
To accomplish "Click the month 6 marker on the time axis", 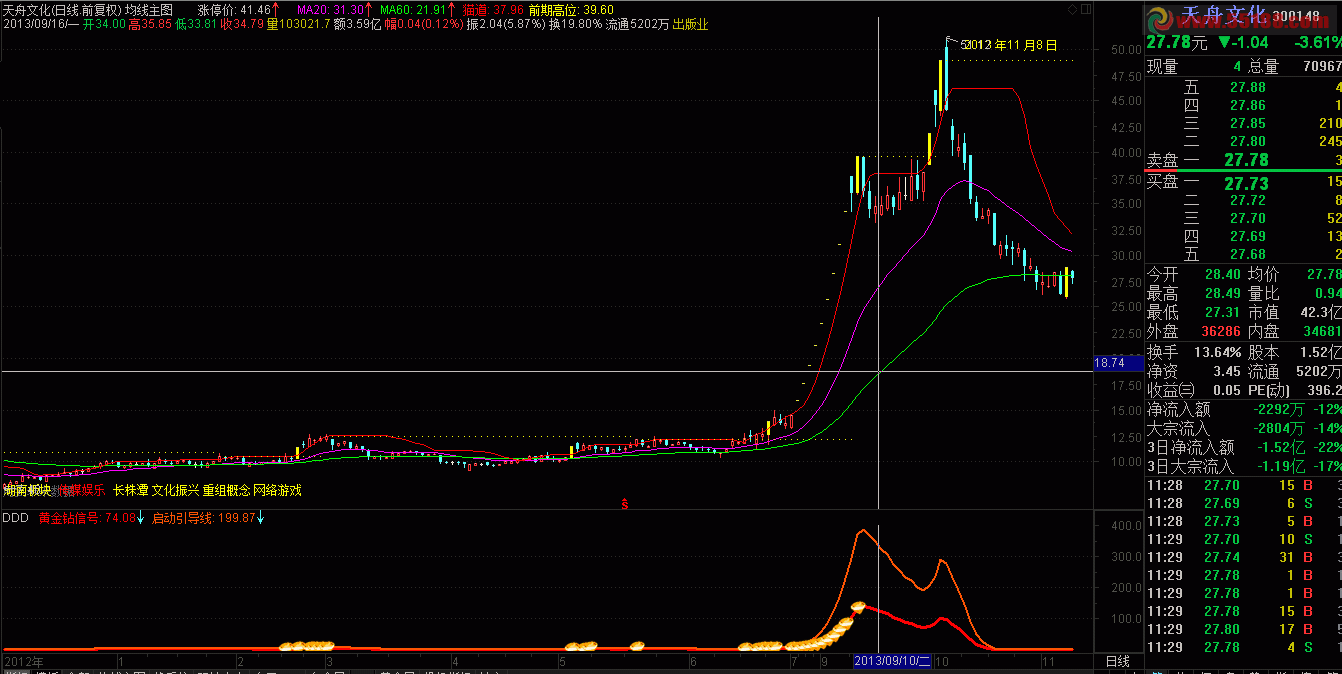I will 693,661.
